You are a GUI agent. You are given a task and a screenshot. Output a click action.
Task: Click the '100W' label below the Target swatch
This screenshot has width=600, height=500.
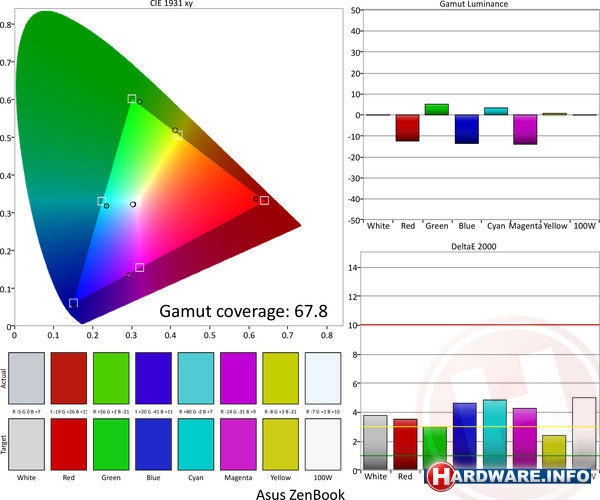click(323, 478)
